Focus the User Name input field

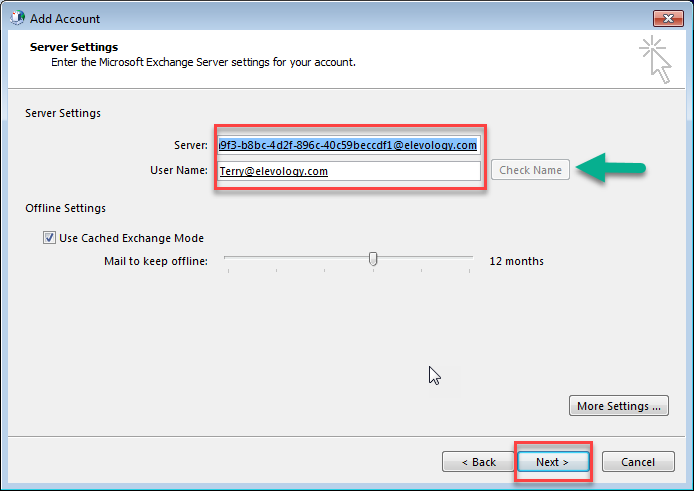(348, 171)
